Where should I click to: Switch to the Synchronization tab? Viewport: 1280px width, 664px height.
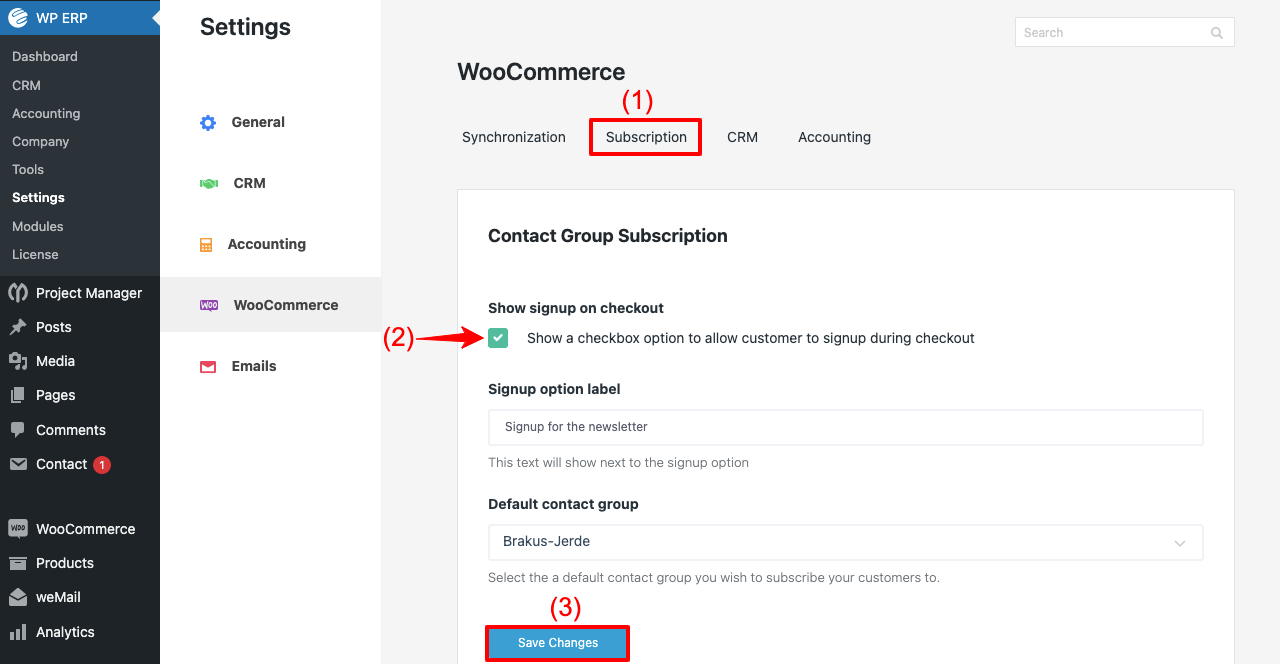(x=513, y=136)
